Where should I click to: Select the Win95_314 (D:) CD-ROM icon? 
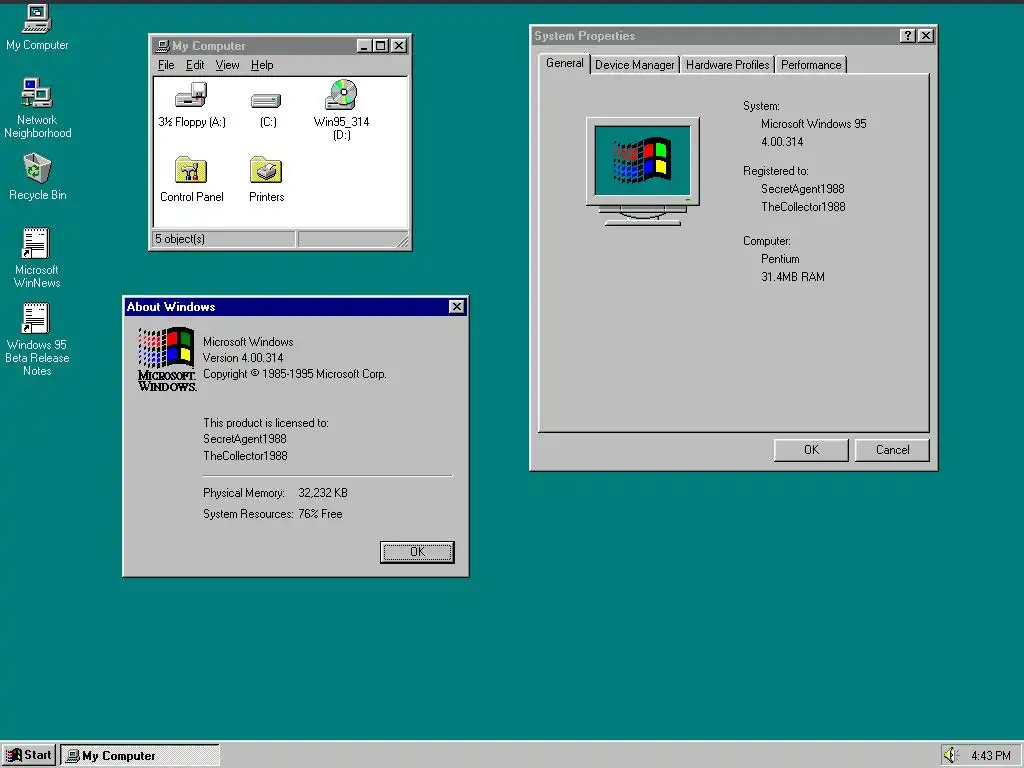tap(342, 110)
